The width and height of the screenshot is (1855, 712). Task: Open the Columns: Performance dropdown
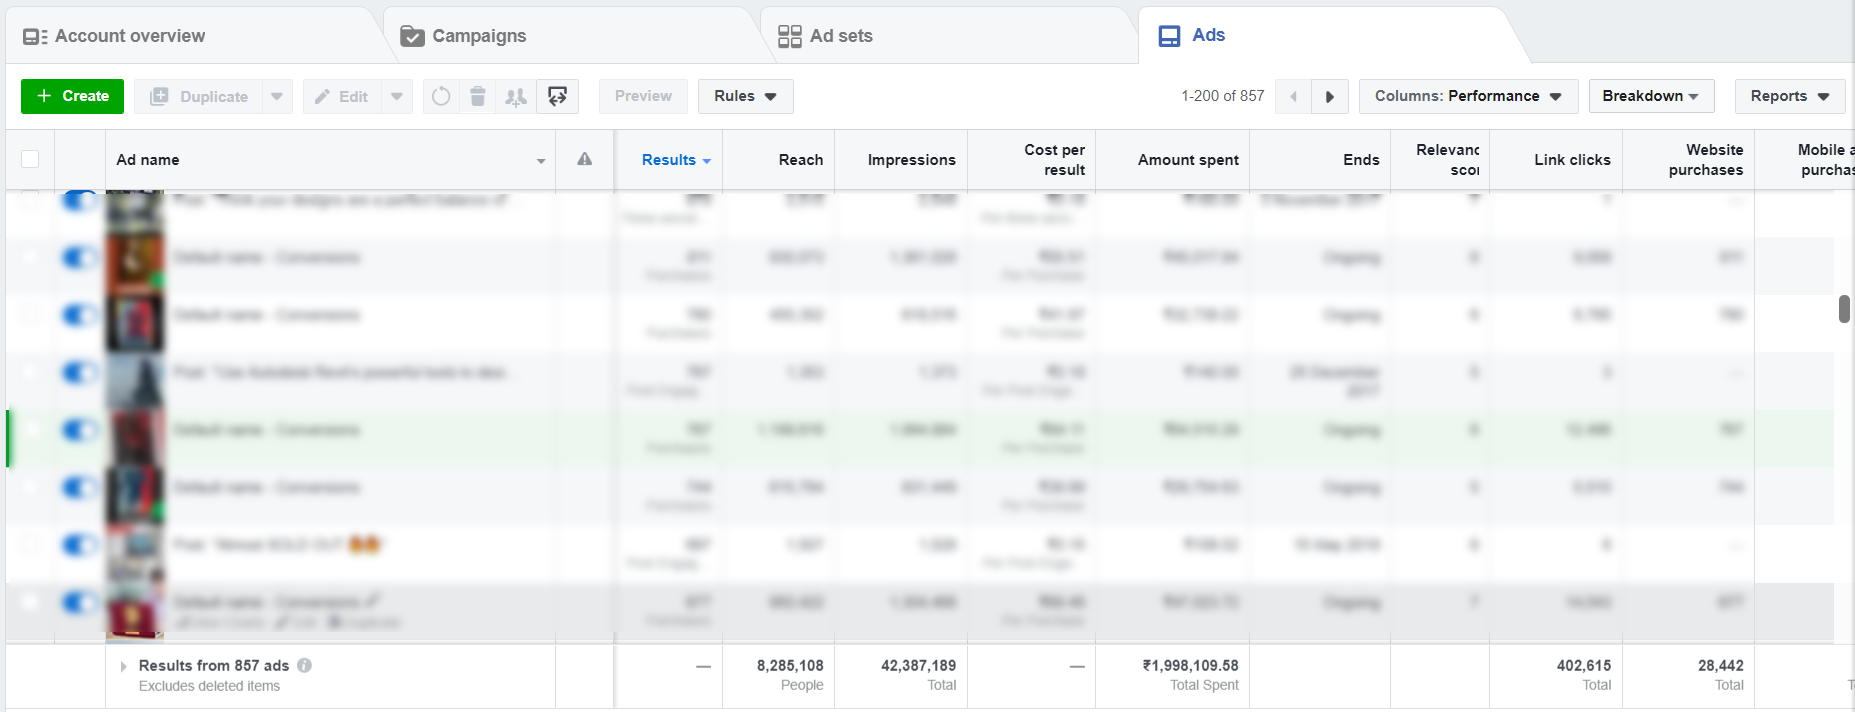tap(1467, 96)
